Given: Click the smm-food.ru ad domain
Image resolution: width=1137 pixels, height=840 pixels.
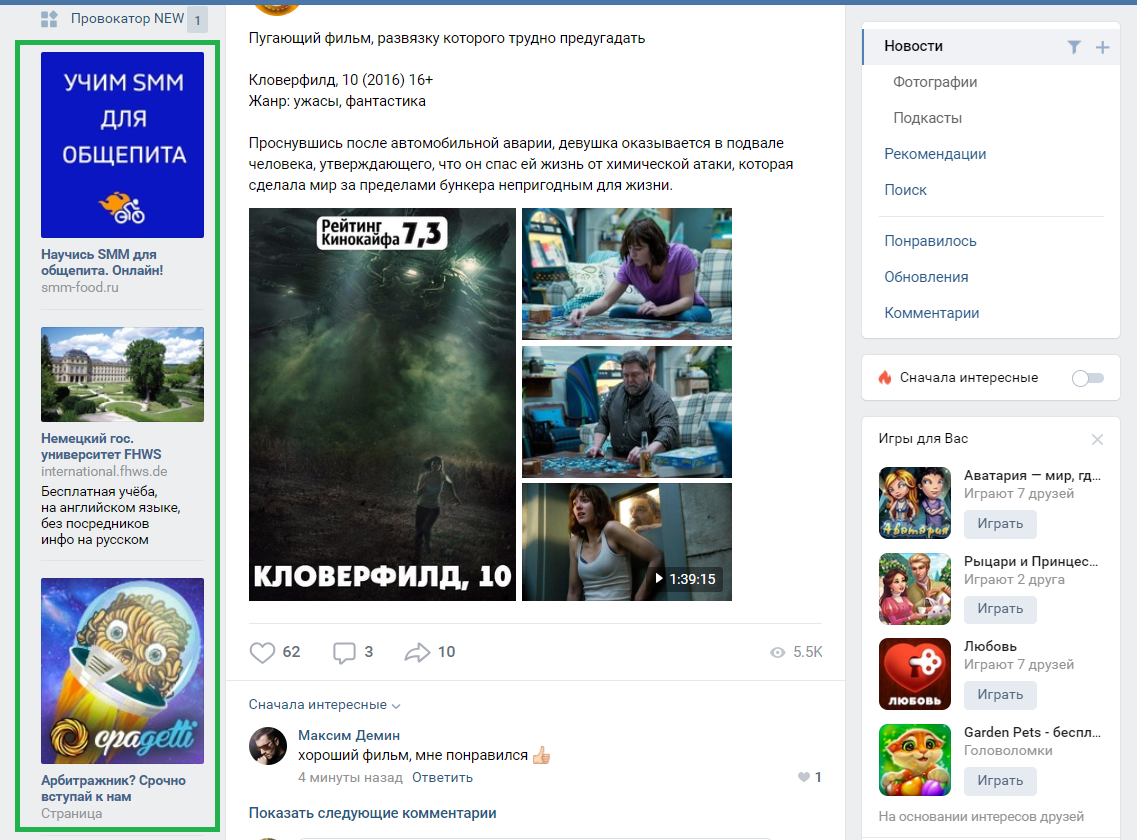Looking at the screenshot, I should click(80, 287).
